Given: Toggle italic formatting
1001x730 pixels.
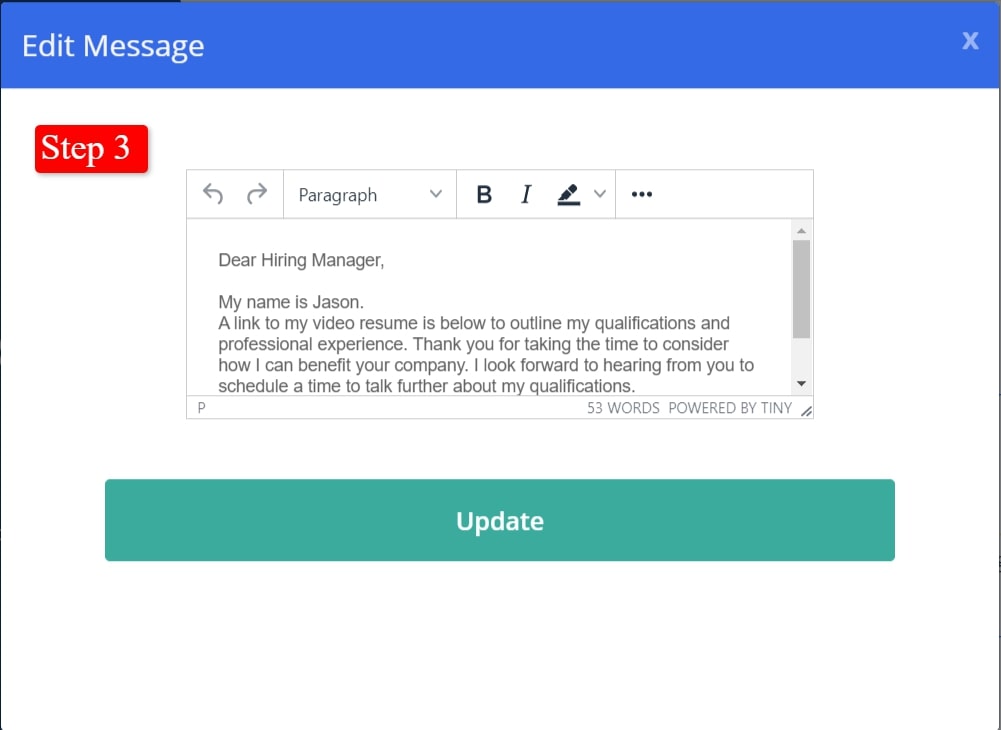Looking at the screenshot, I should (526, 195).
